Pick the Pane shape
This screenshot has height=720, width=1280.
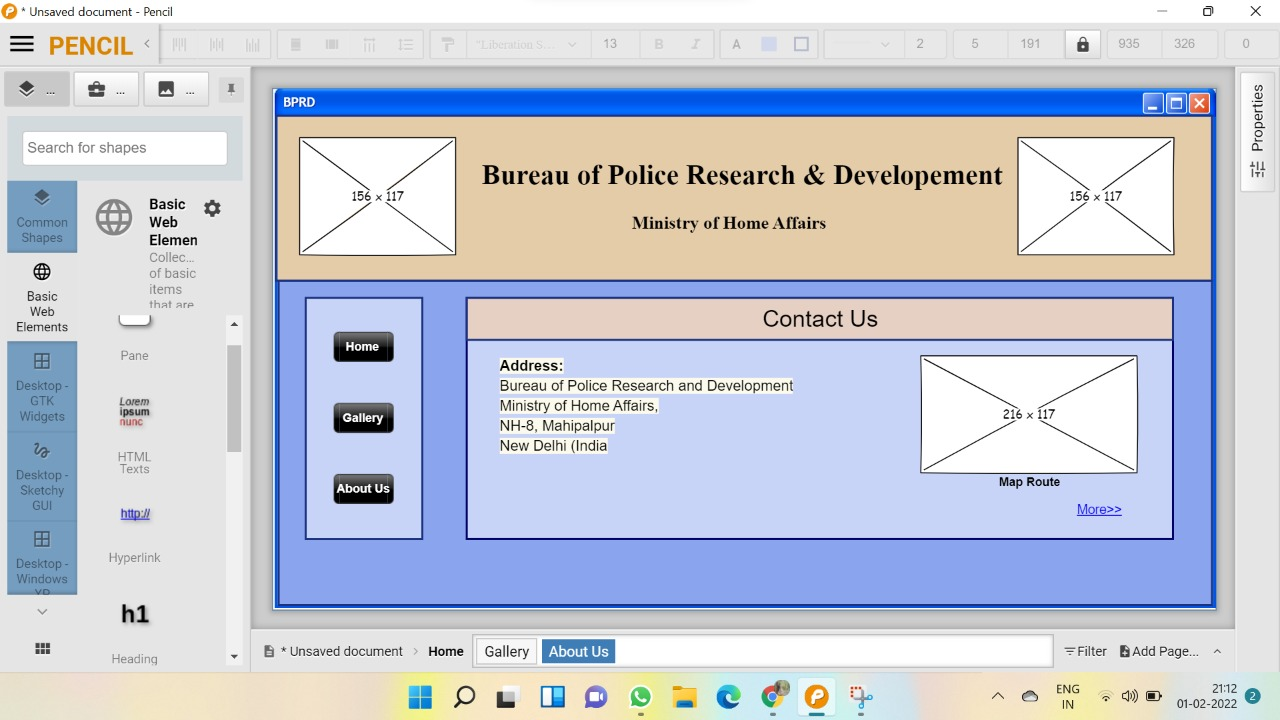tap(135, 338)
